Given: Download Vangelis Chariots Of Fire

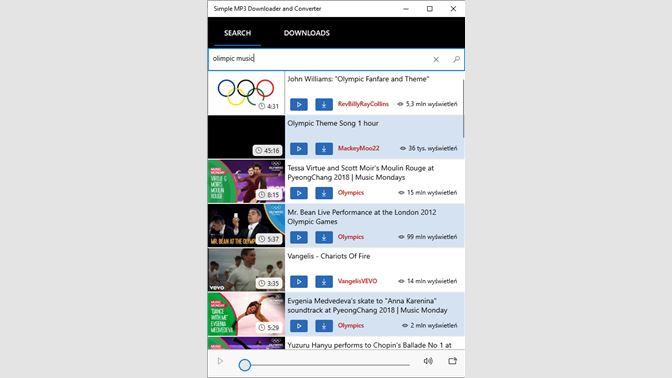Looking at the screenshot, I should [x=324, y=282].
